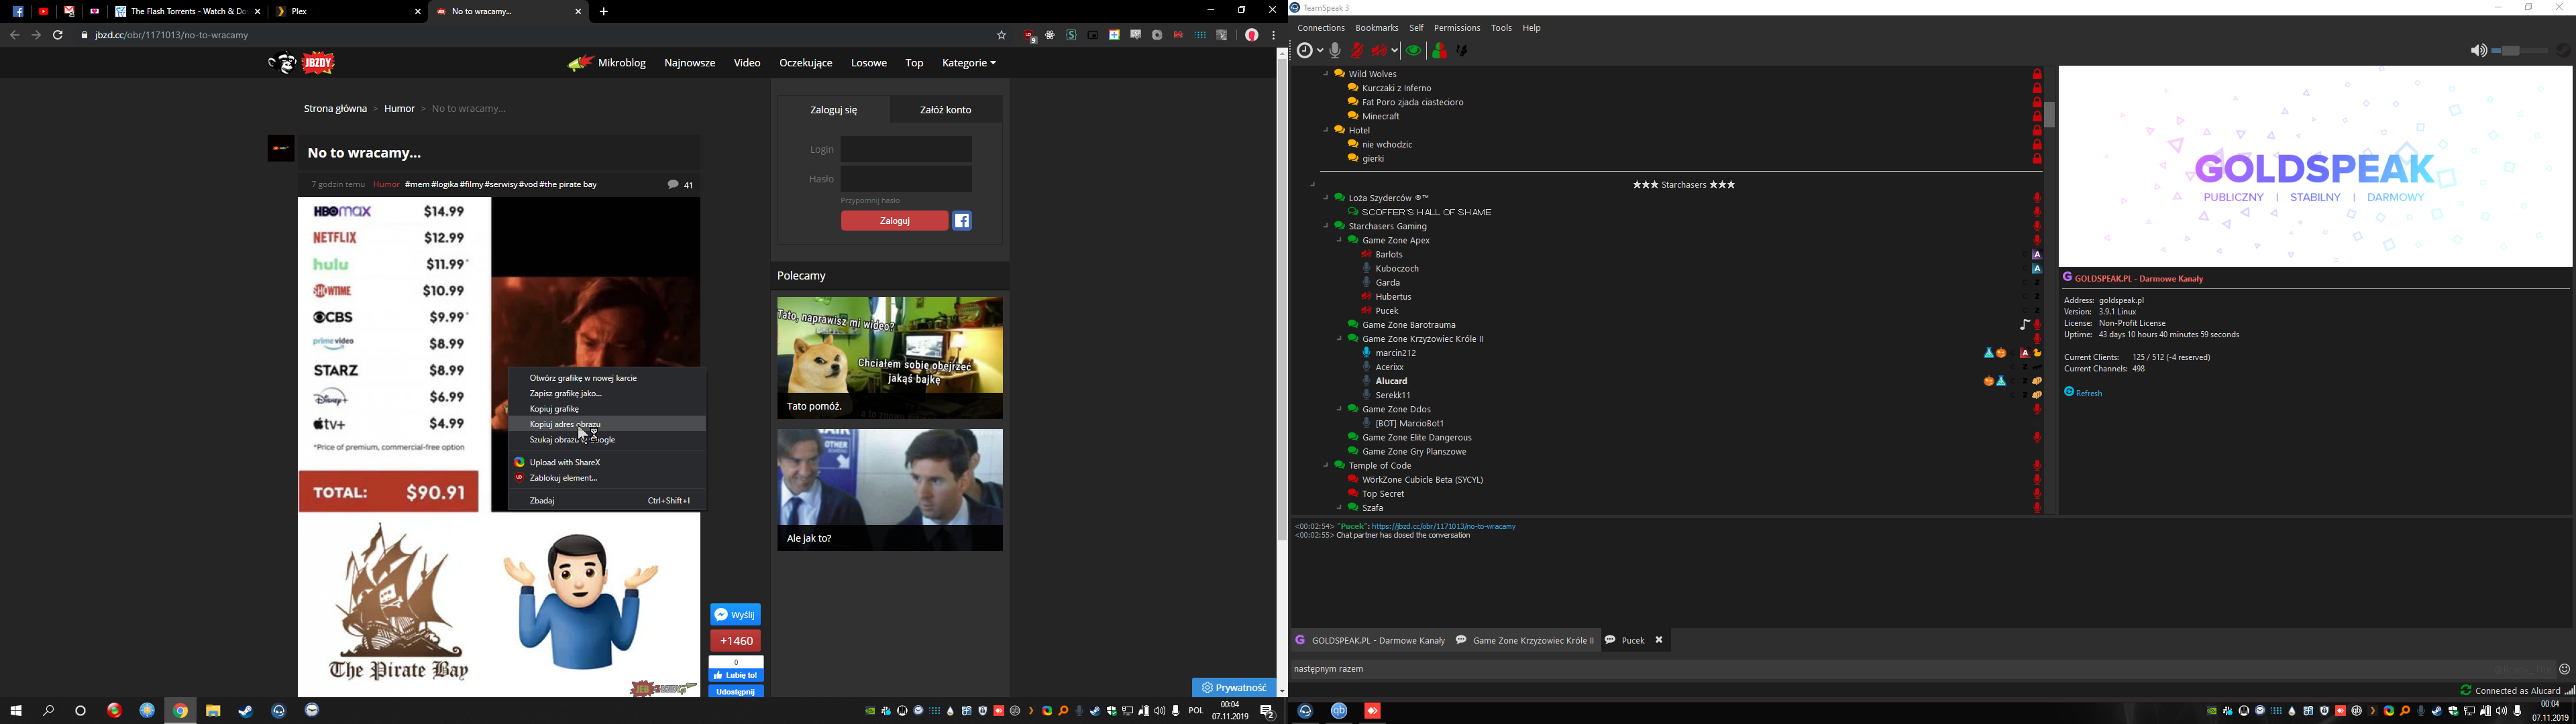Toggle mute speakers in TeamSpeak toolbar

(x=1380, y=50)
